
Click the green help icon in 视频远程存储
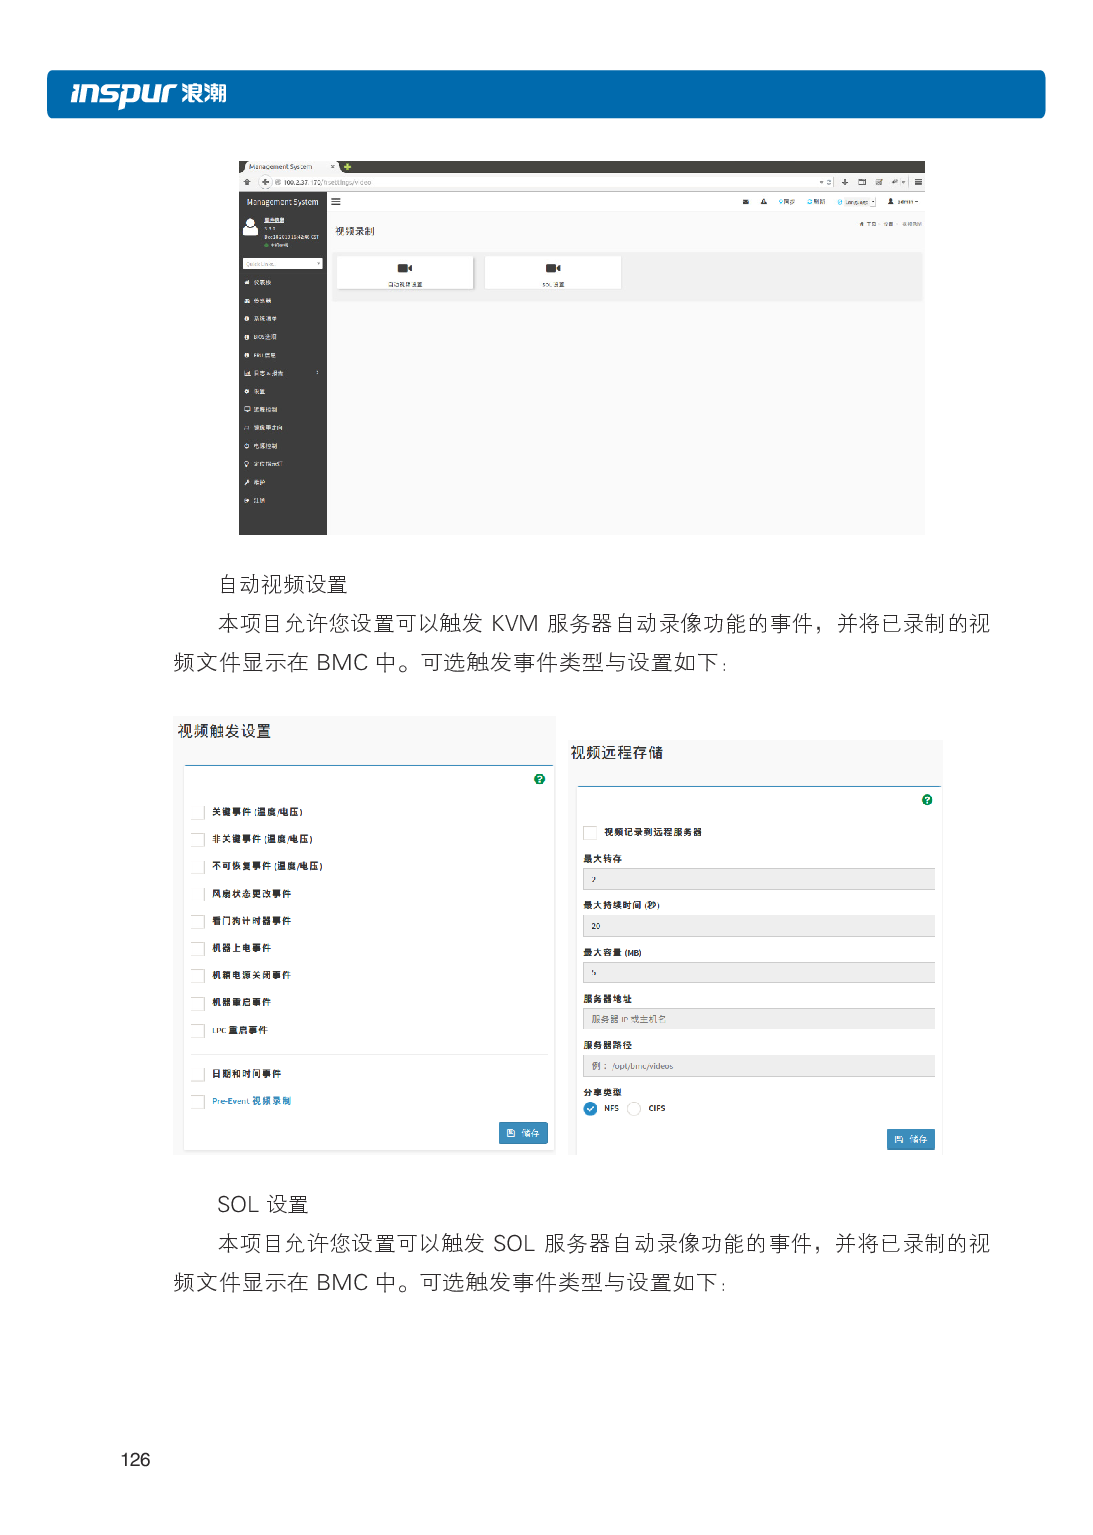(927, 800)
